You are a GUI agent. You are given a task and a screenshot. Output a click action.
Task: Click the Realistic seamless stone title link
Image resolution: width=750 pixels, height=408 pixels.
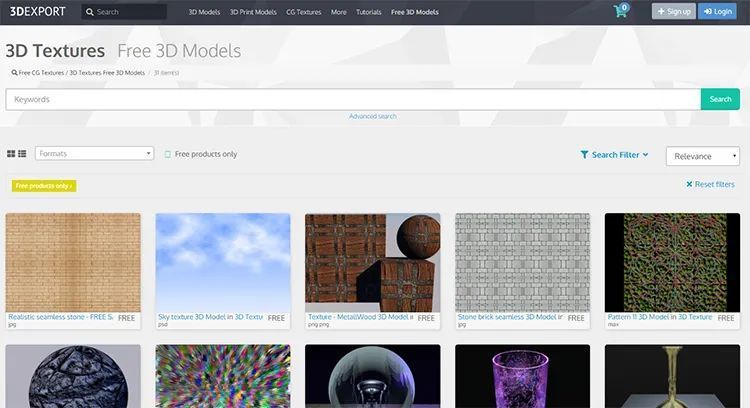coord(61,317)
